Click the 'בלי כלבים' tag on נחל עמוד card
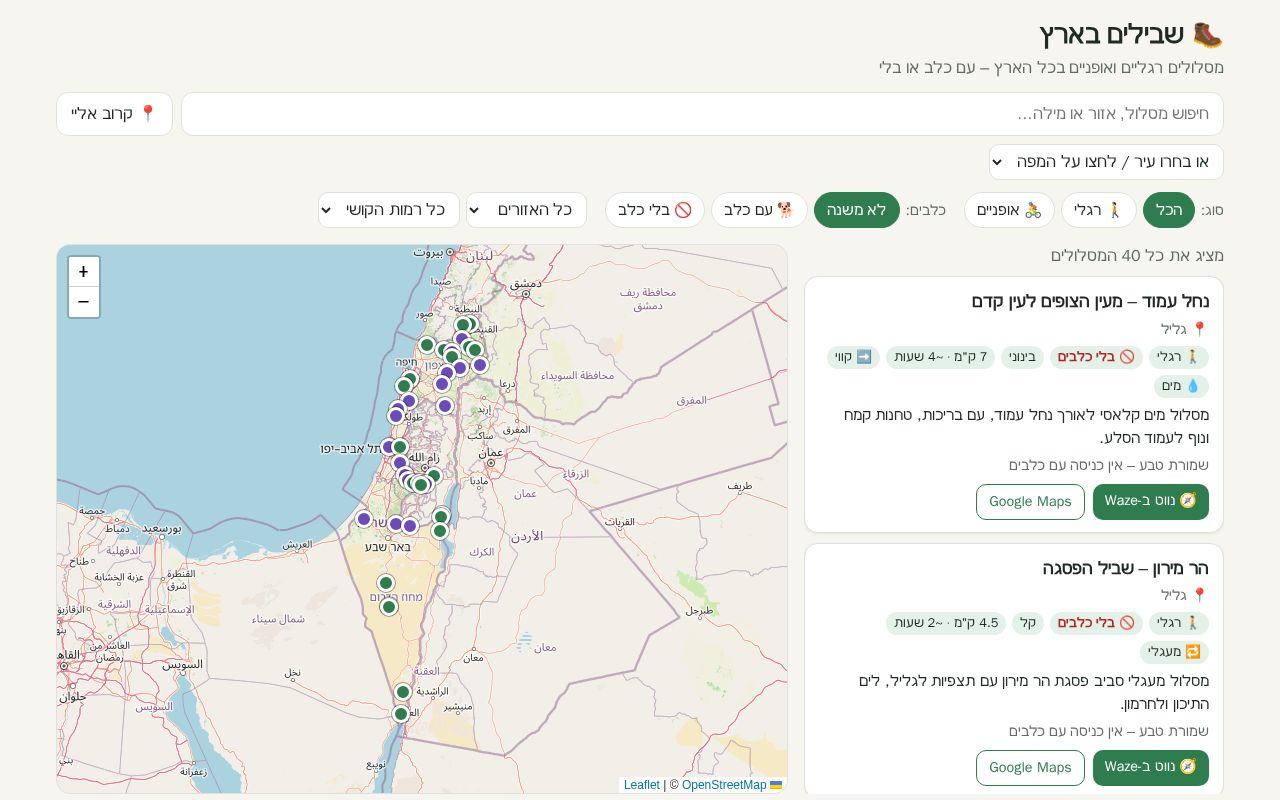 pos(1096,357)
